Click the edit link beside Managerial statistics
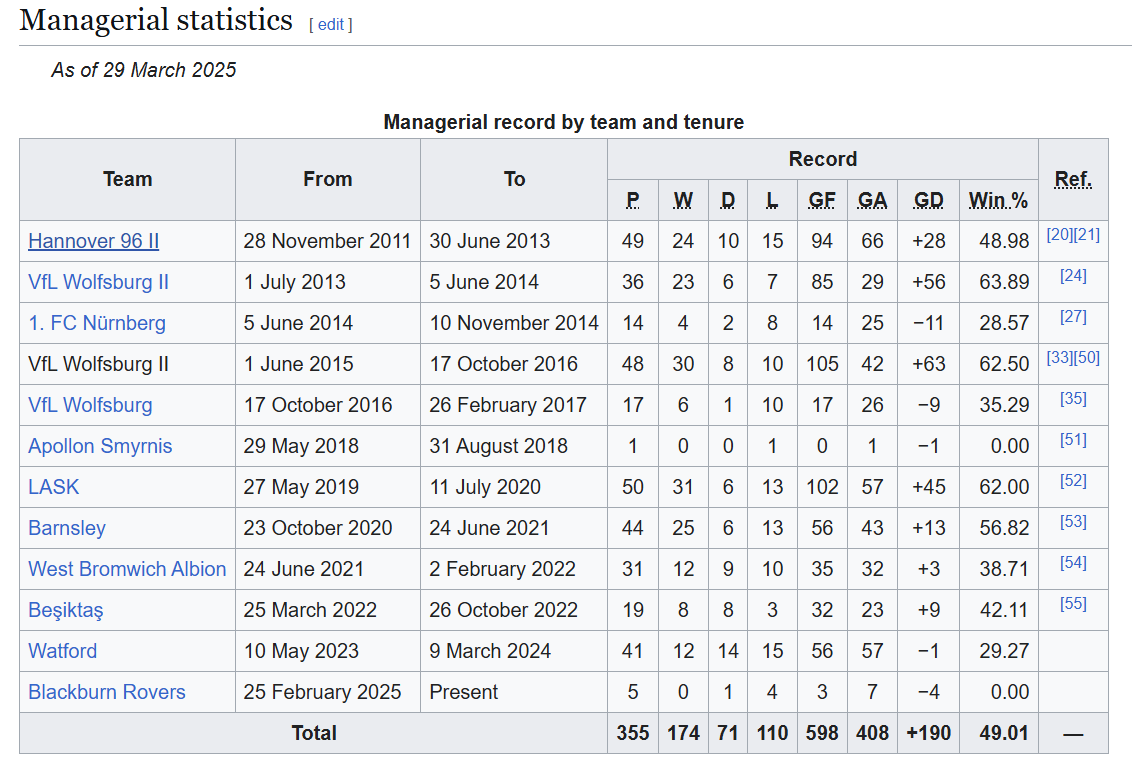Viewport: 1132px width, 768px height. [331, 25]
